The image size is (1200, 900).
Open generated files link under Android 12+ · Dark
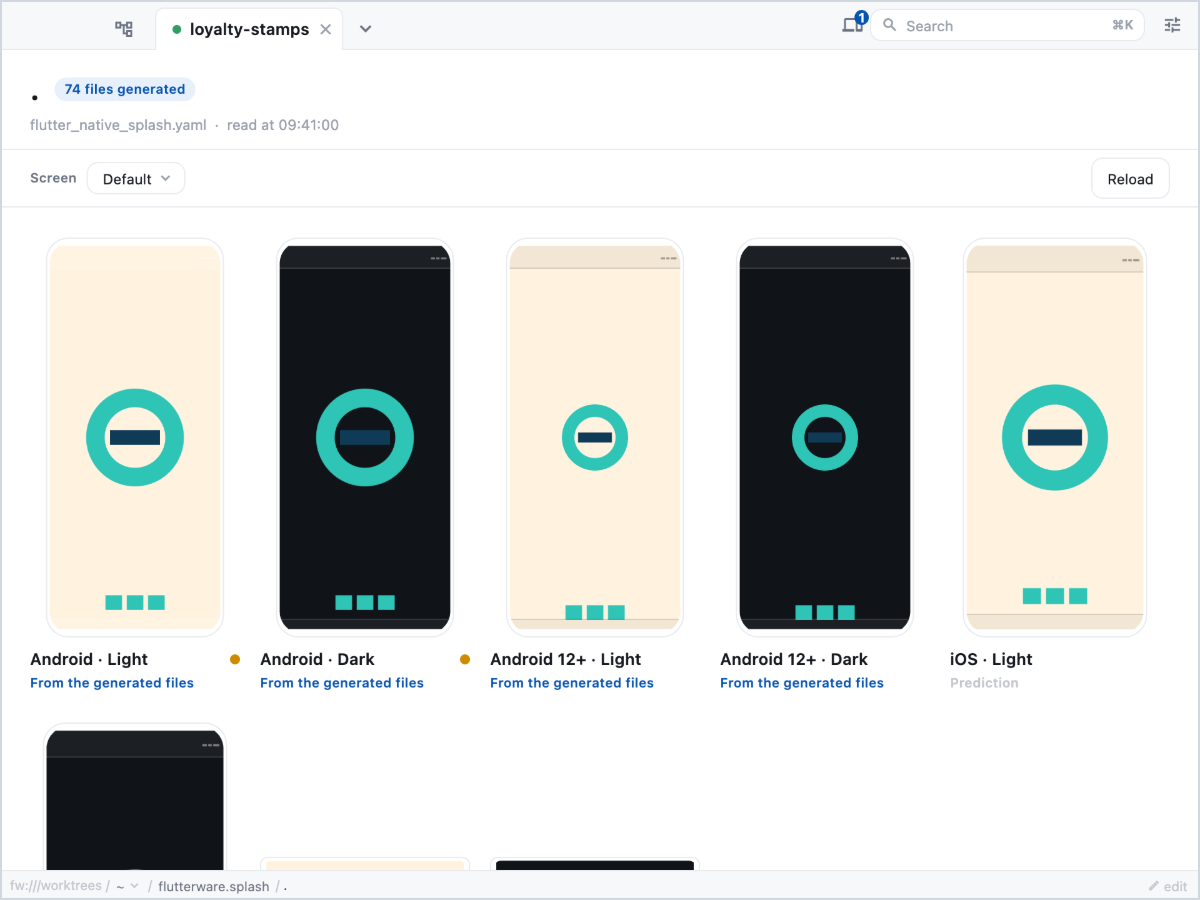(802, 683)
